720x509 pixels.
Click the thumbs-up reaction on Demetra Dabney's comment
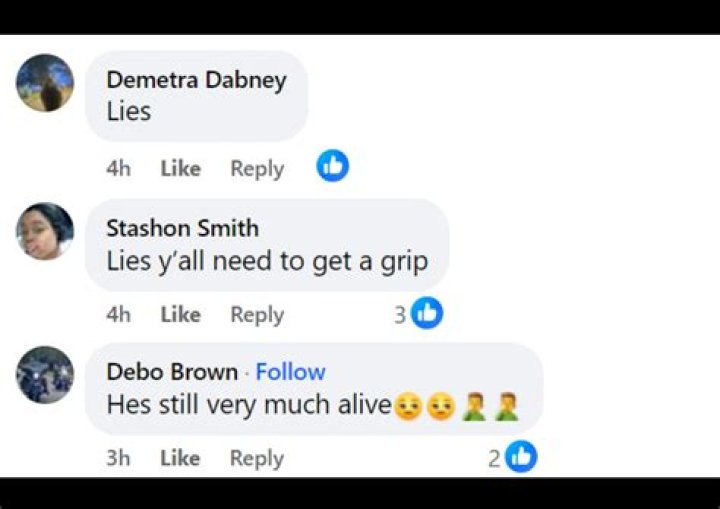332,166
